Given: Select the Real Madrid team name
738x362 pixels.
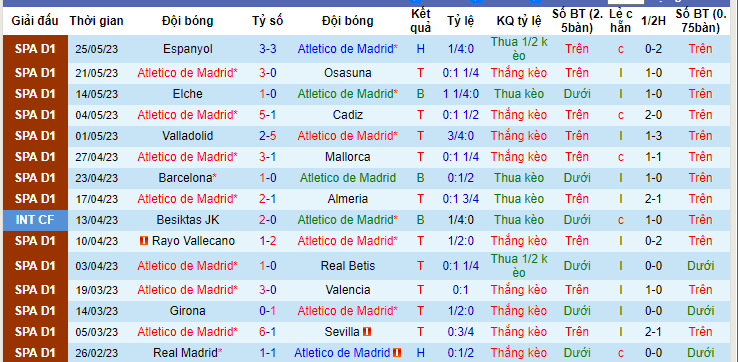Looking at the screenshot, I should click(185, 352).
